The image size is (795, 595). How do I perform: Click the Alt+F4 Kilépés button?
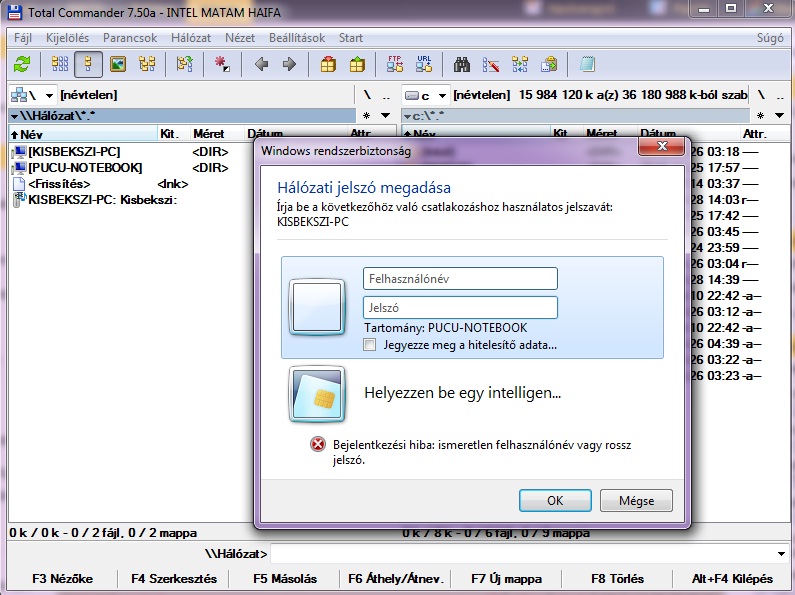732,579
